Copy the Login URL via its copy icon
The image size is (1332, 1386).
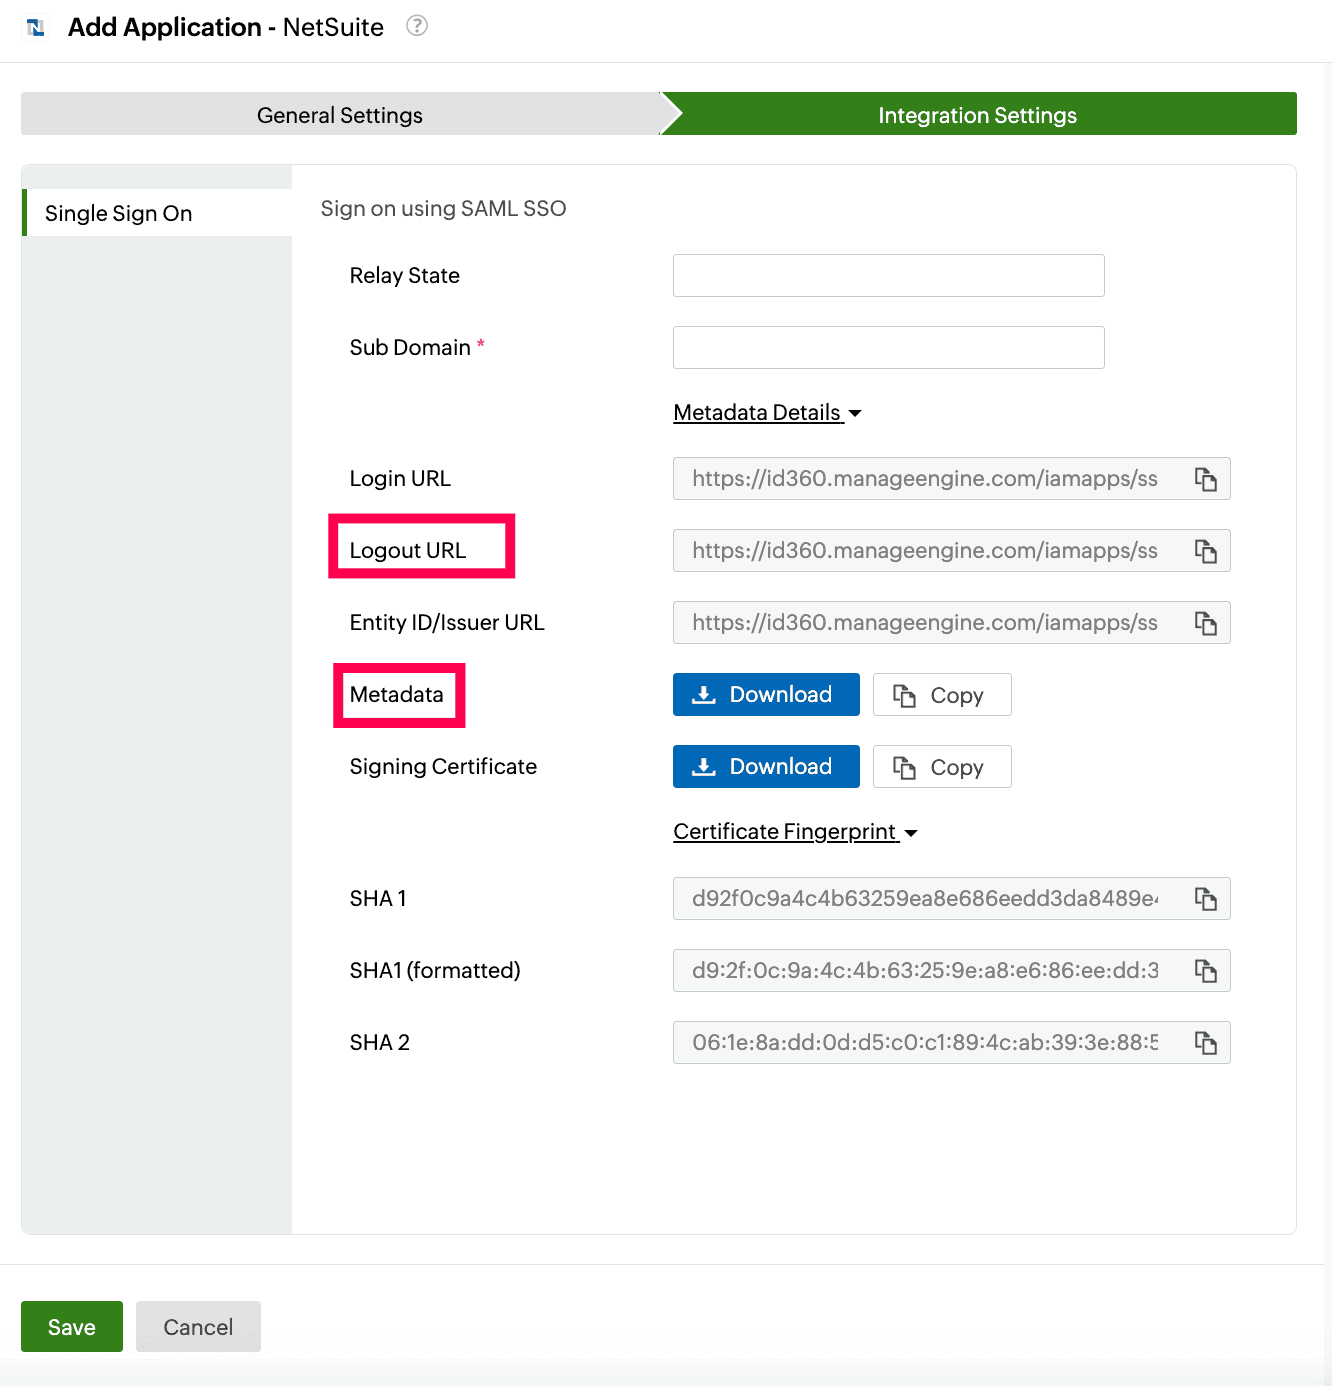coord(1205,479)
